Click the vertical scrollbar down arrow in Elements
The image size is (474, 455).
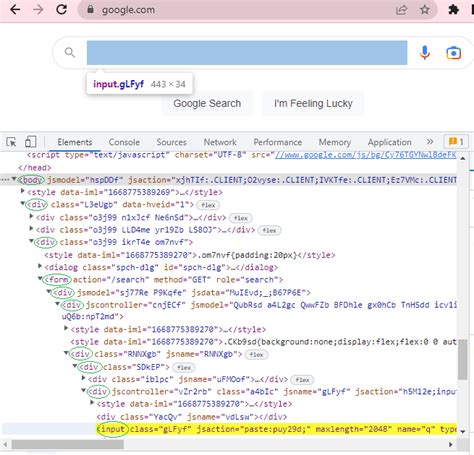463,431
